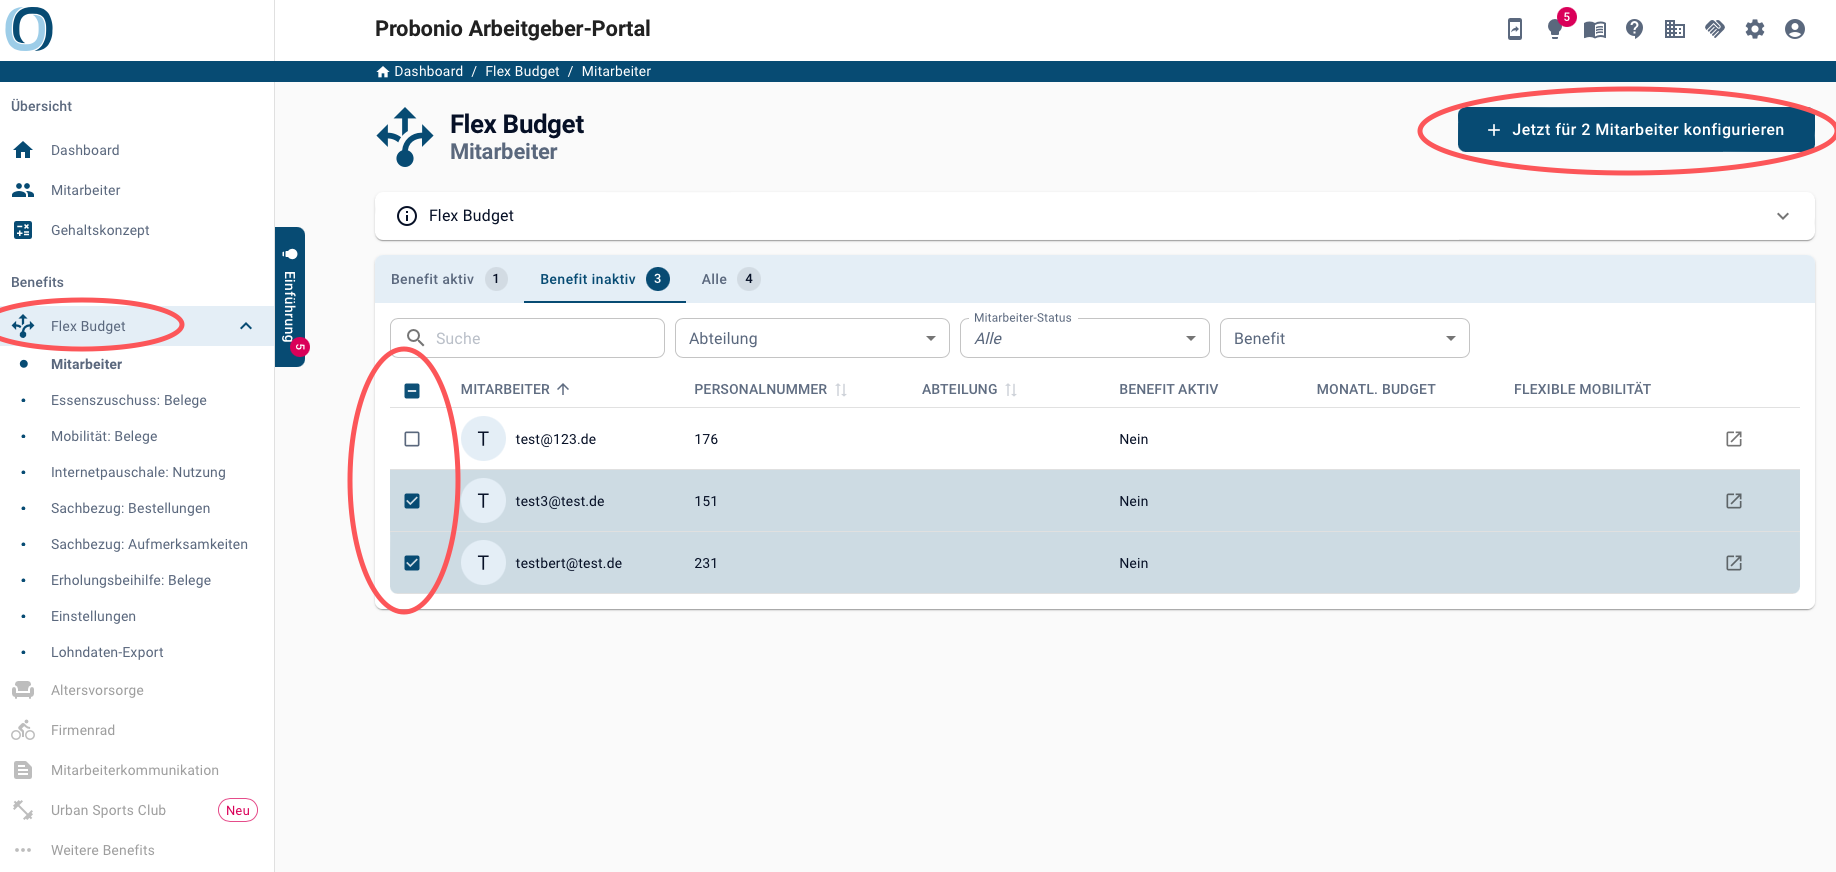Image resolution: width=1836 pixels, height=872 pixels.
Task: Click the Mitarbeiterkommunikation document icon
Action: click(x=23, y=770)
